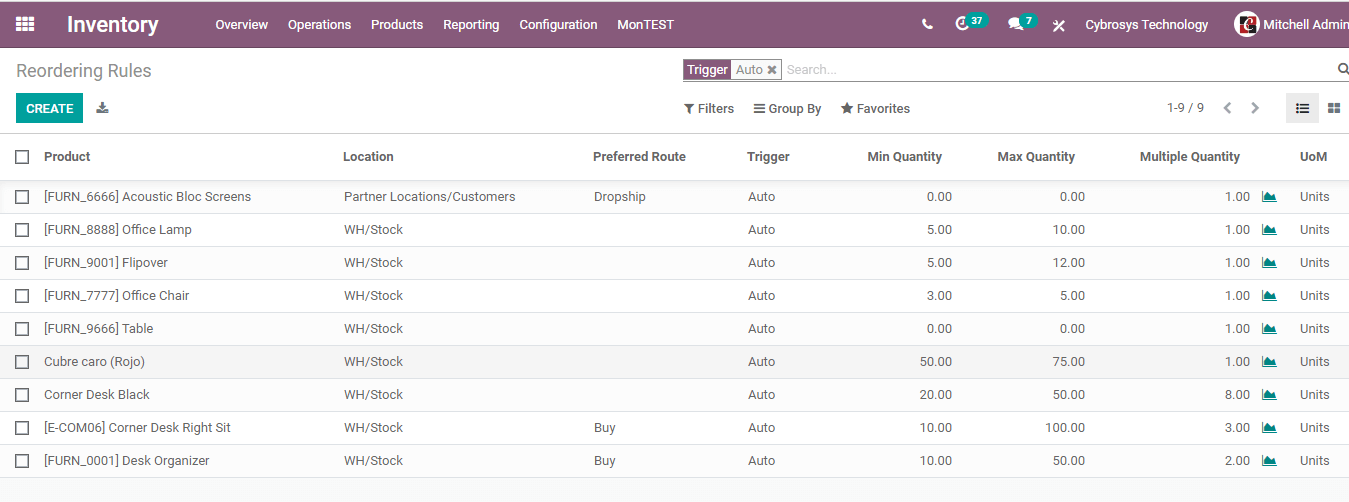Sort by Multiple Quantity header
This screenshot has height=502, width=1349.
[x=1190, y=157]
